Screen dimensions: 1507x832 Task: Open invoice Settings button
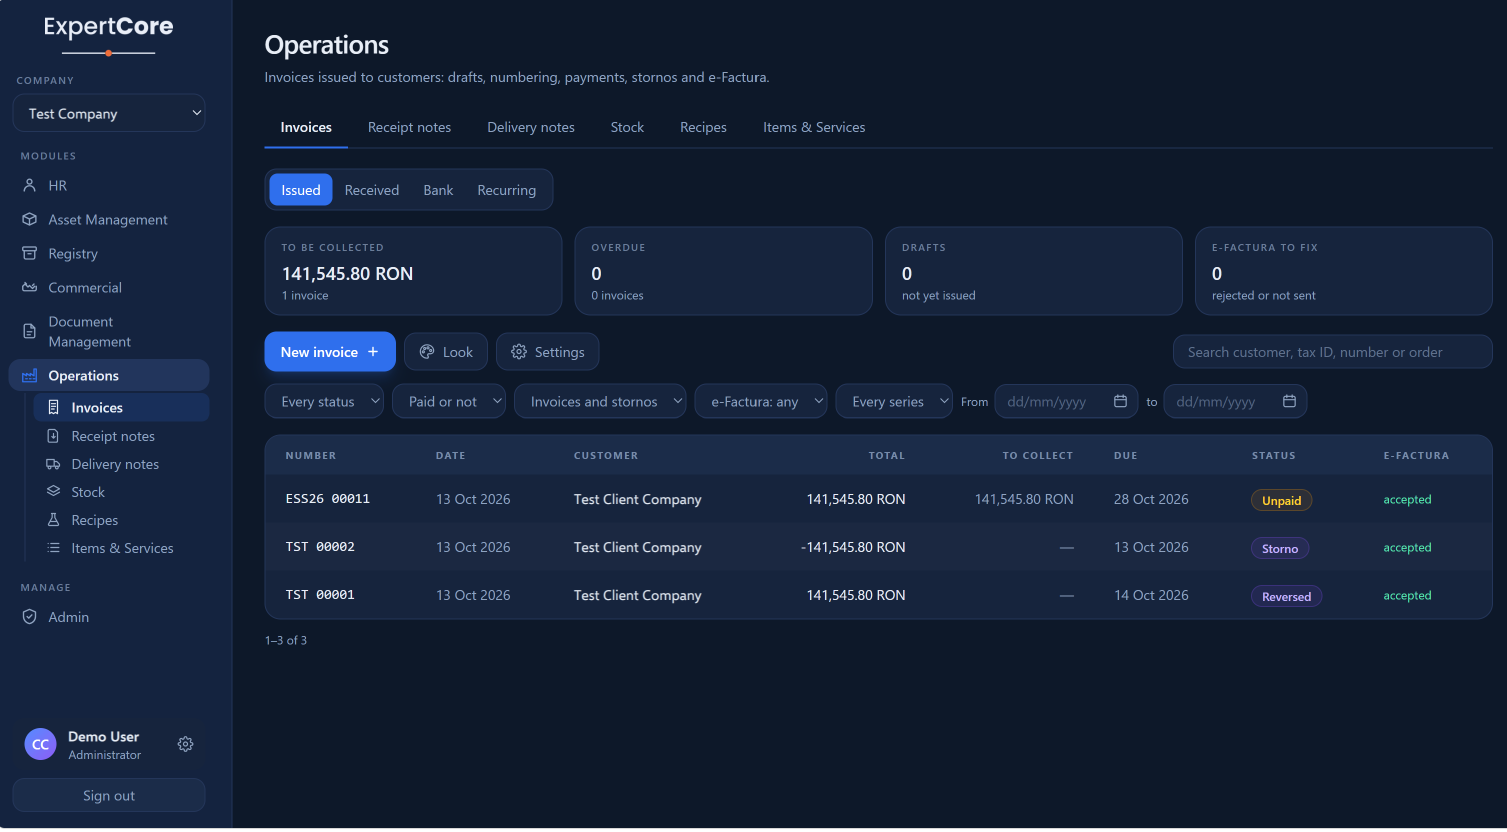point(548,352)
